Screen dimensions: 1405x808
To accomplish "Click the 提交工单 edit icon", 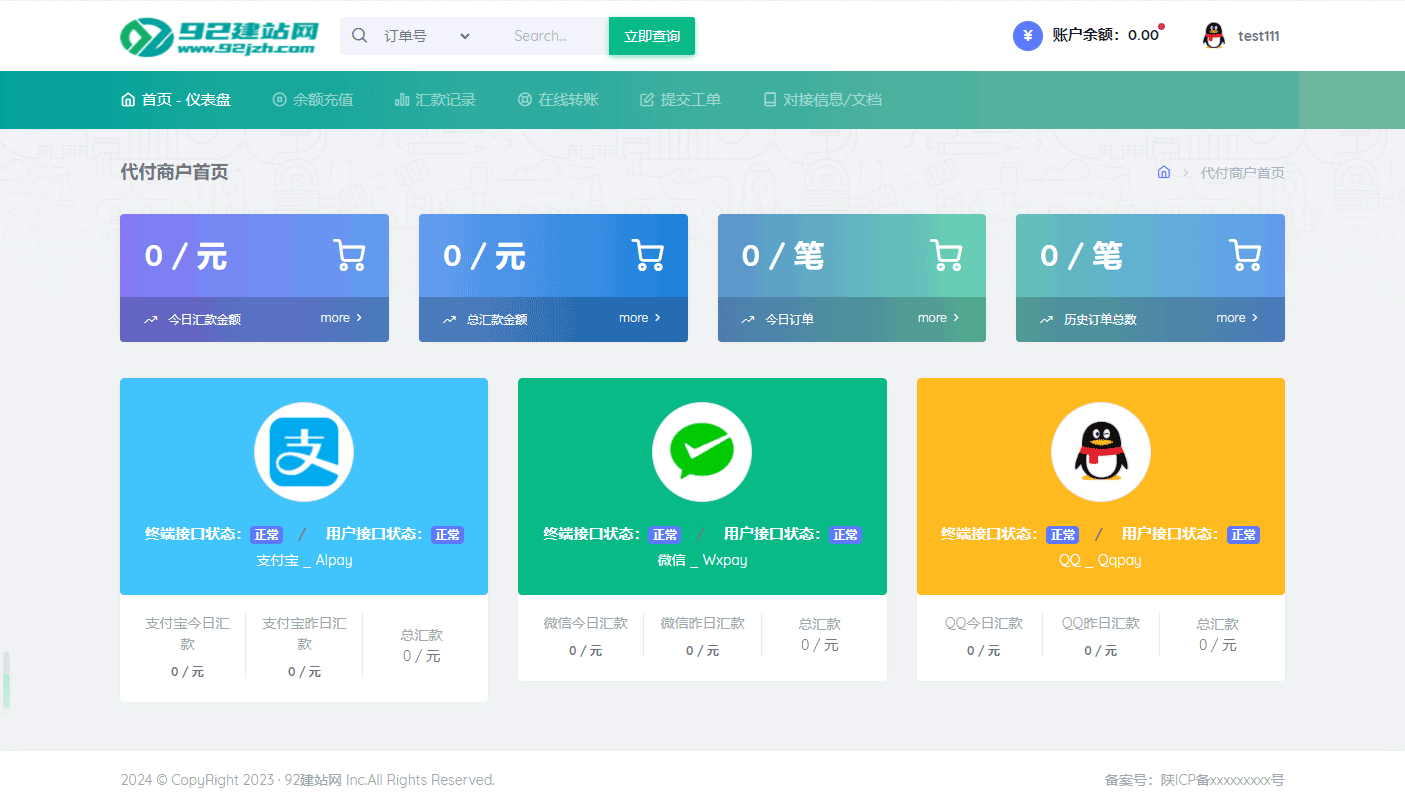I will point(647,100).
